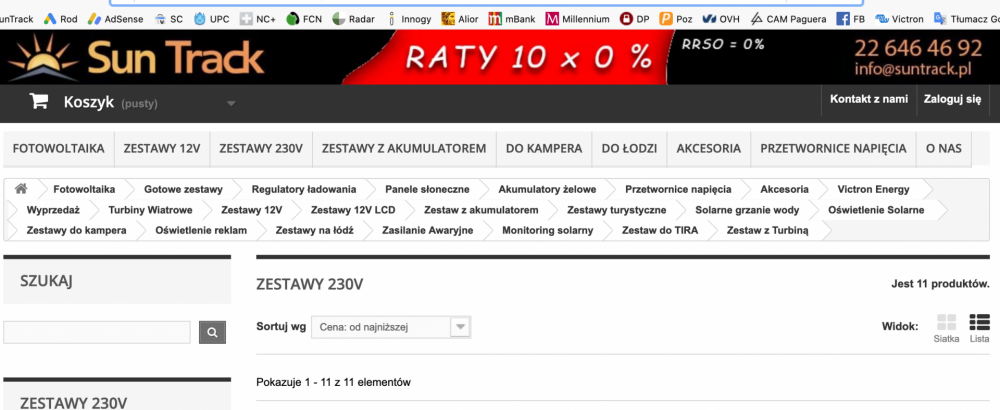The width and height of the screenshot is (1000, 410).
Task: Open the mBank bookmark
Action: 512,19
